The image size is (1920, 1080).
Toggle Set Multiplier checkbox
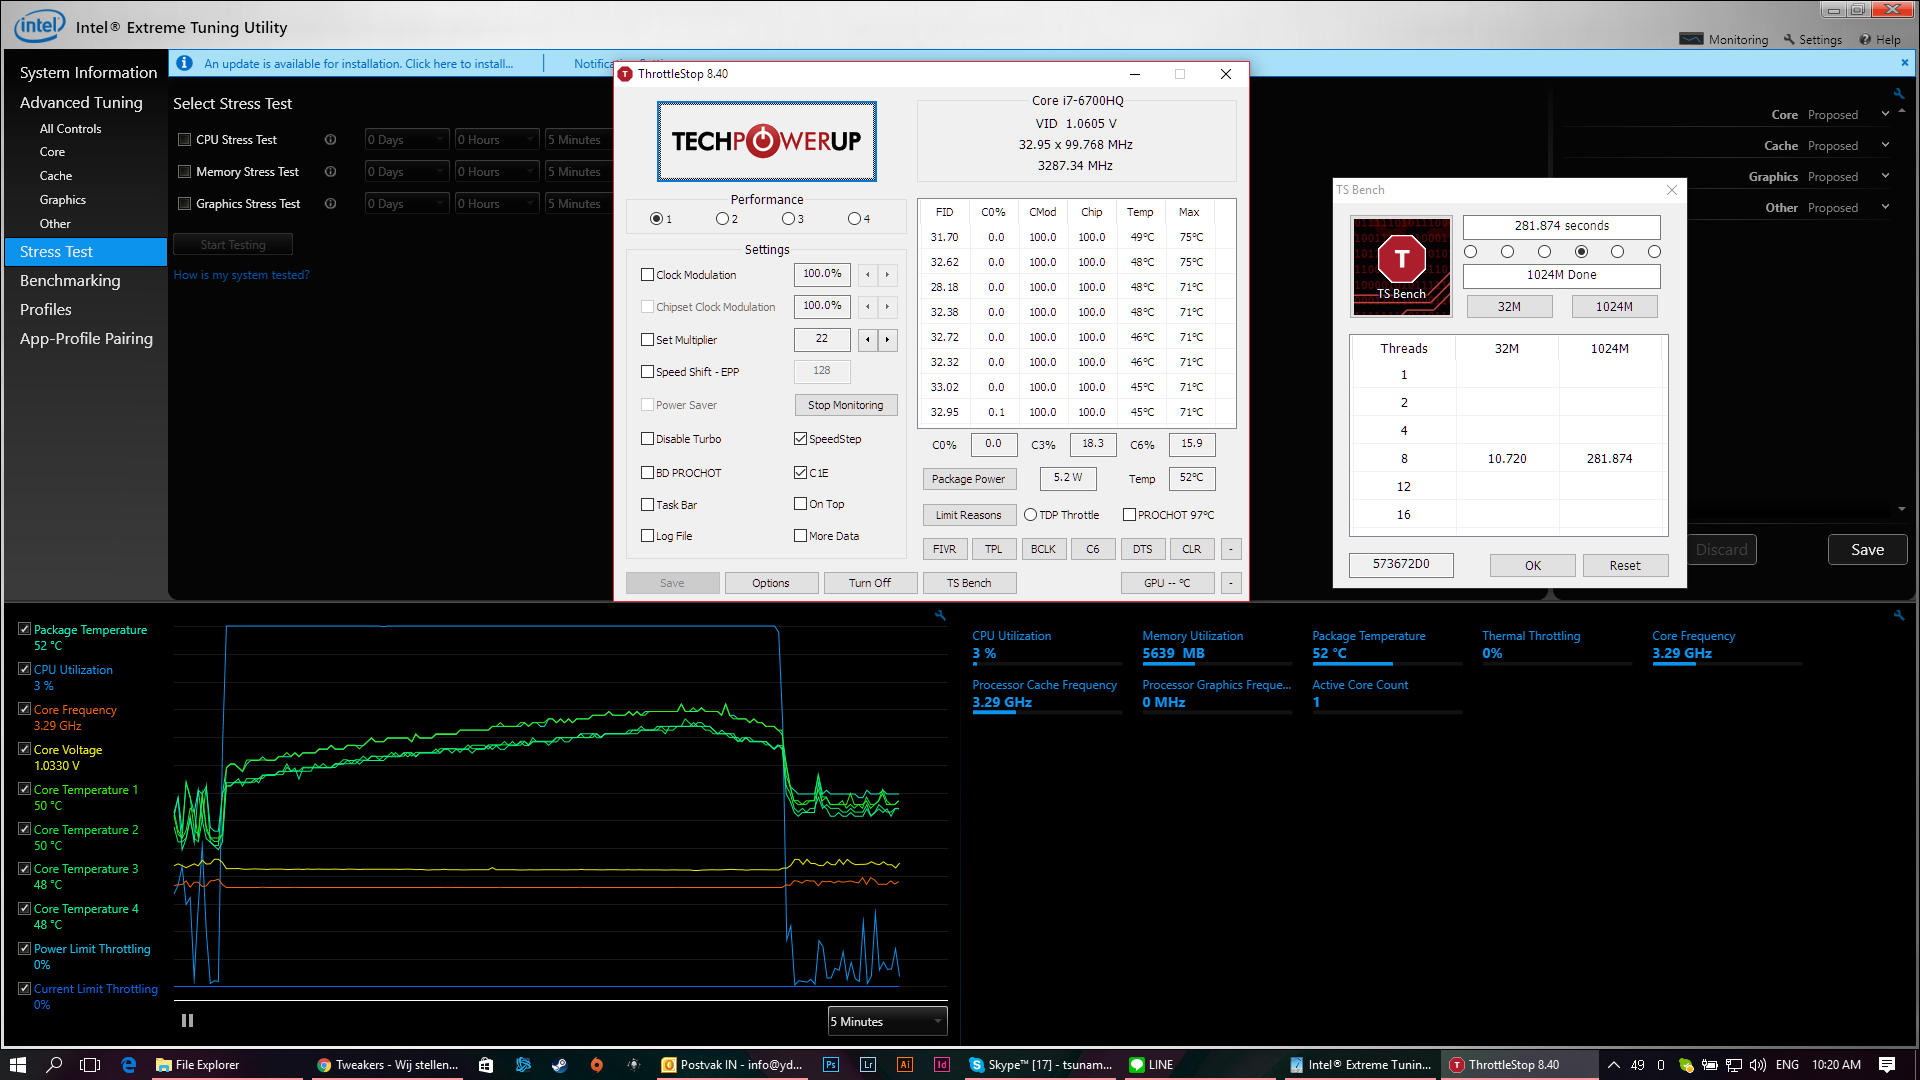(647, 340)
